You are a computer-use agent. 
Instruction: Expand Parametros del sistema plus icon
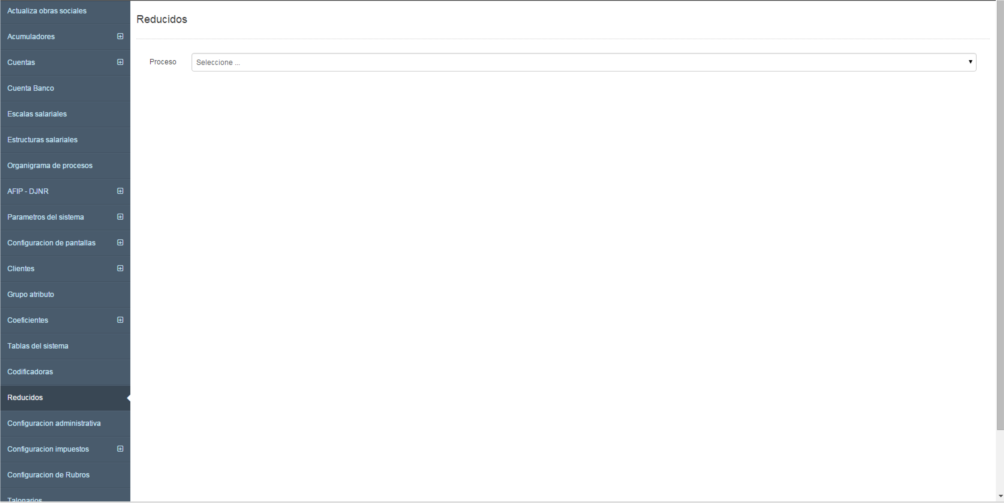click(120, 217)
